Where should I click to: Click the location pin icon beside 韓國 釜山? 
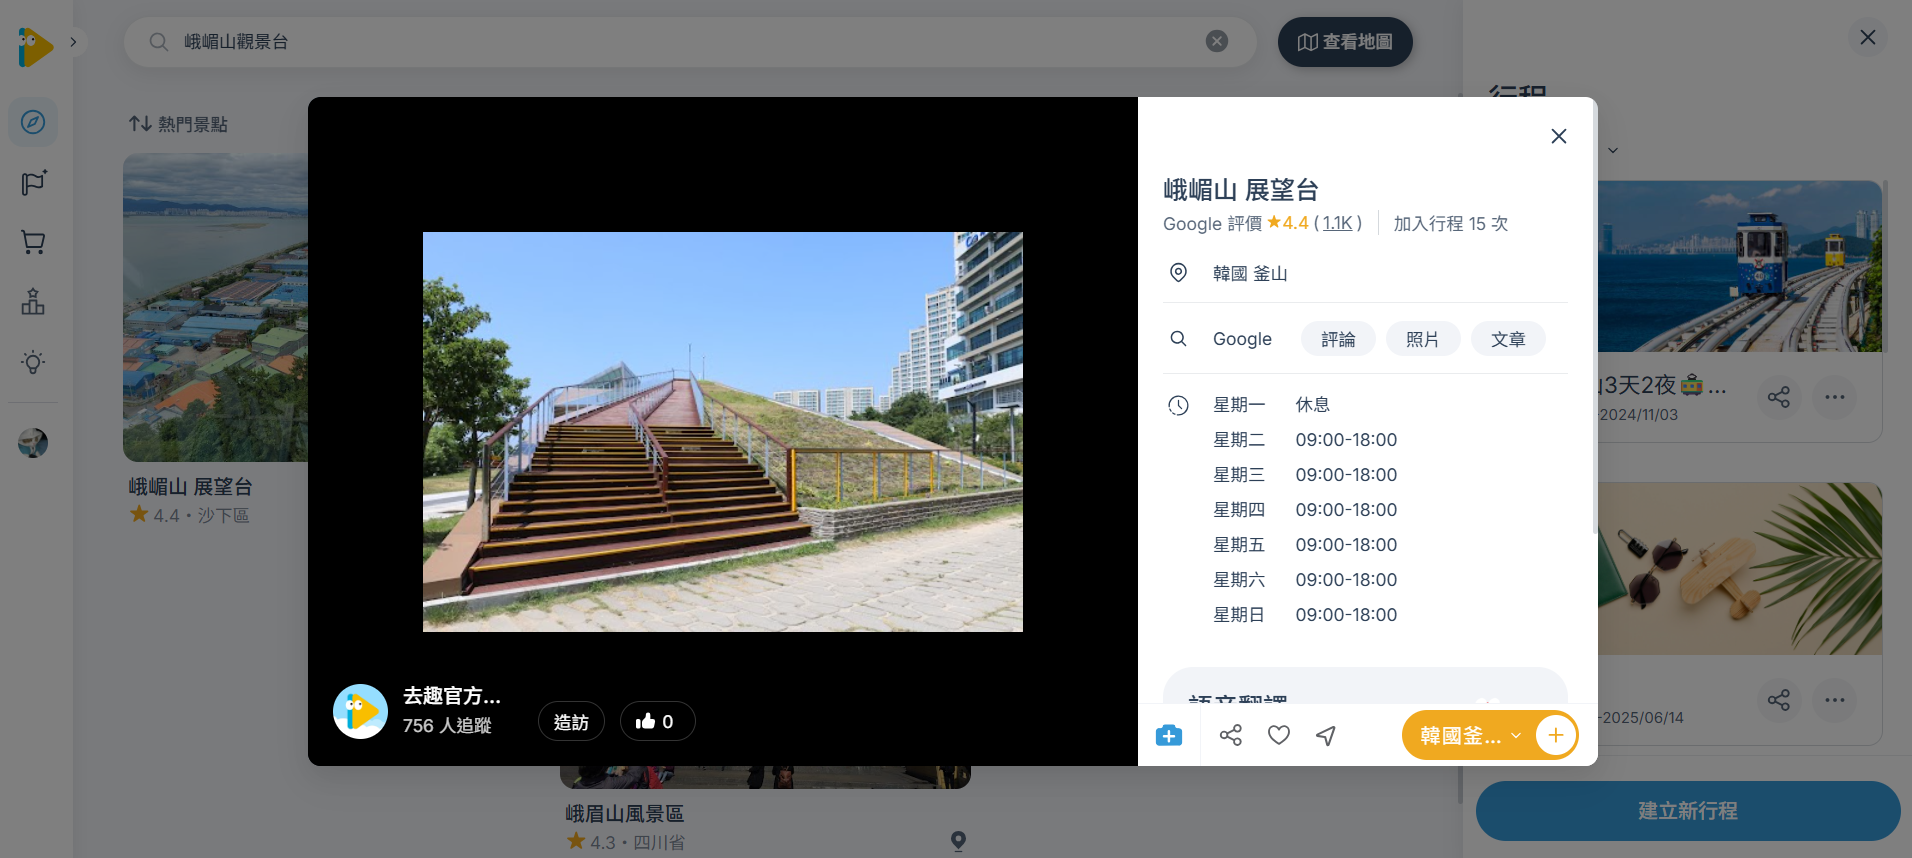1179,273
